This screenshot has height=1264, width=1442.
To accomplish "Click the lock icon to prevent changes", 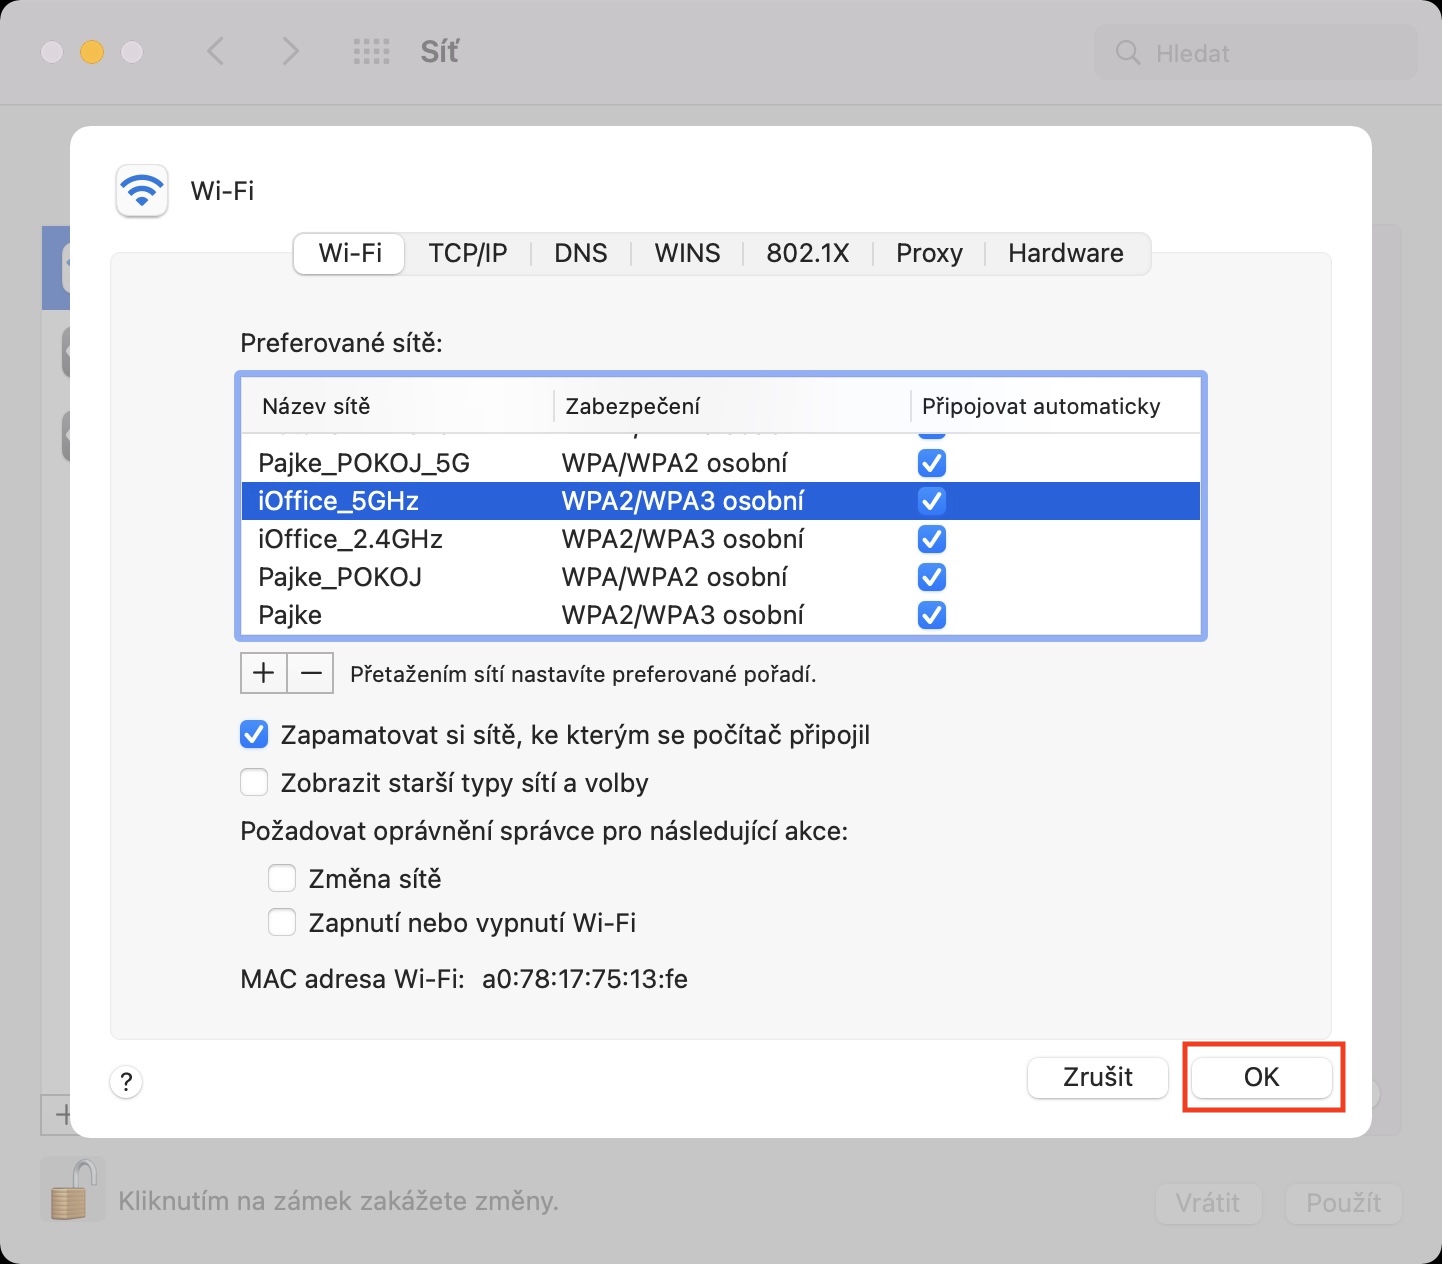I will point(72,1190).
